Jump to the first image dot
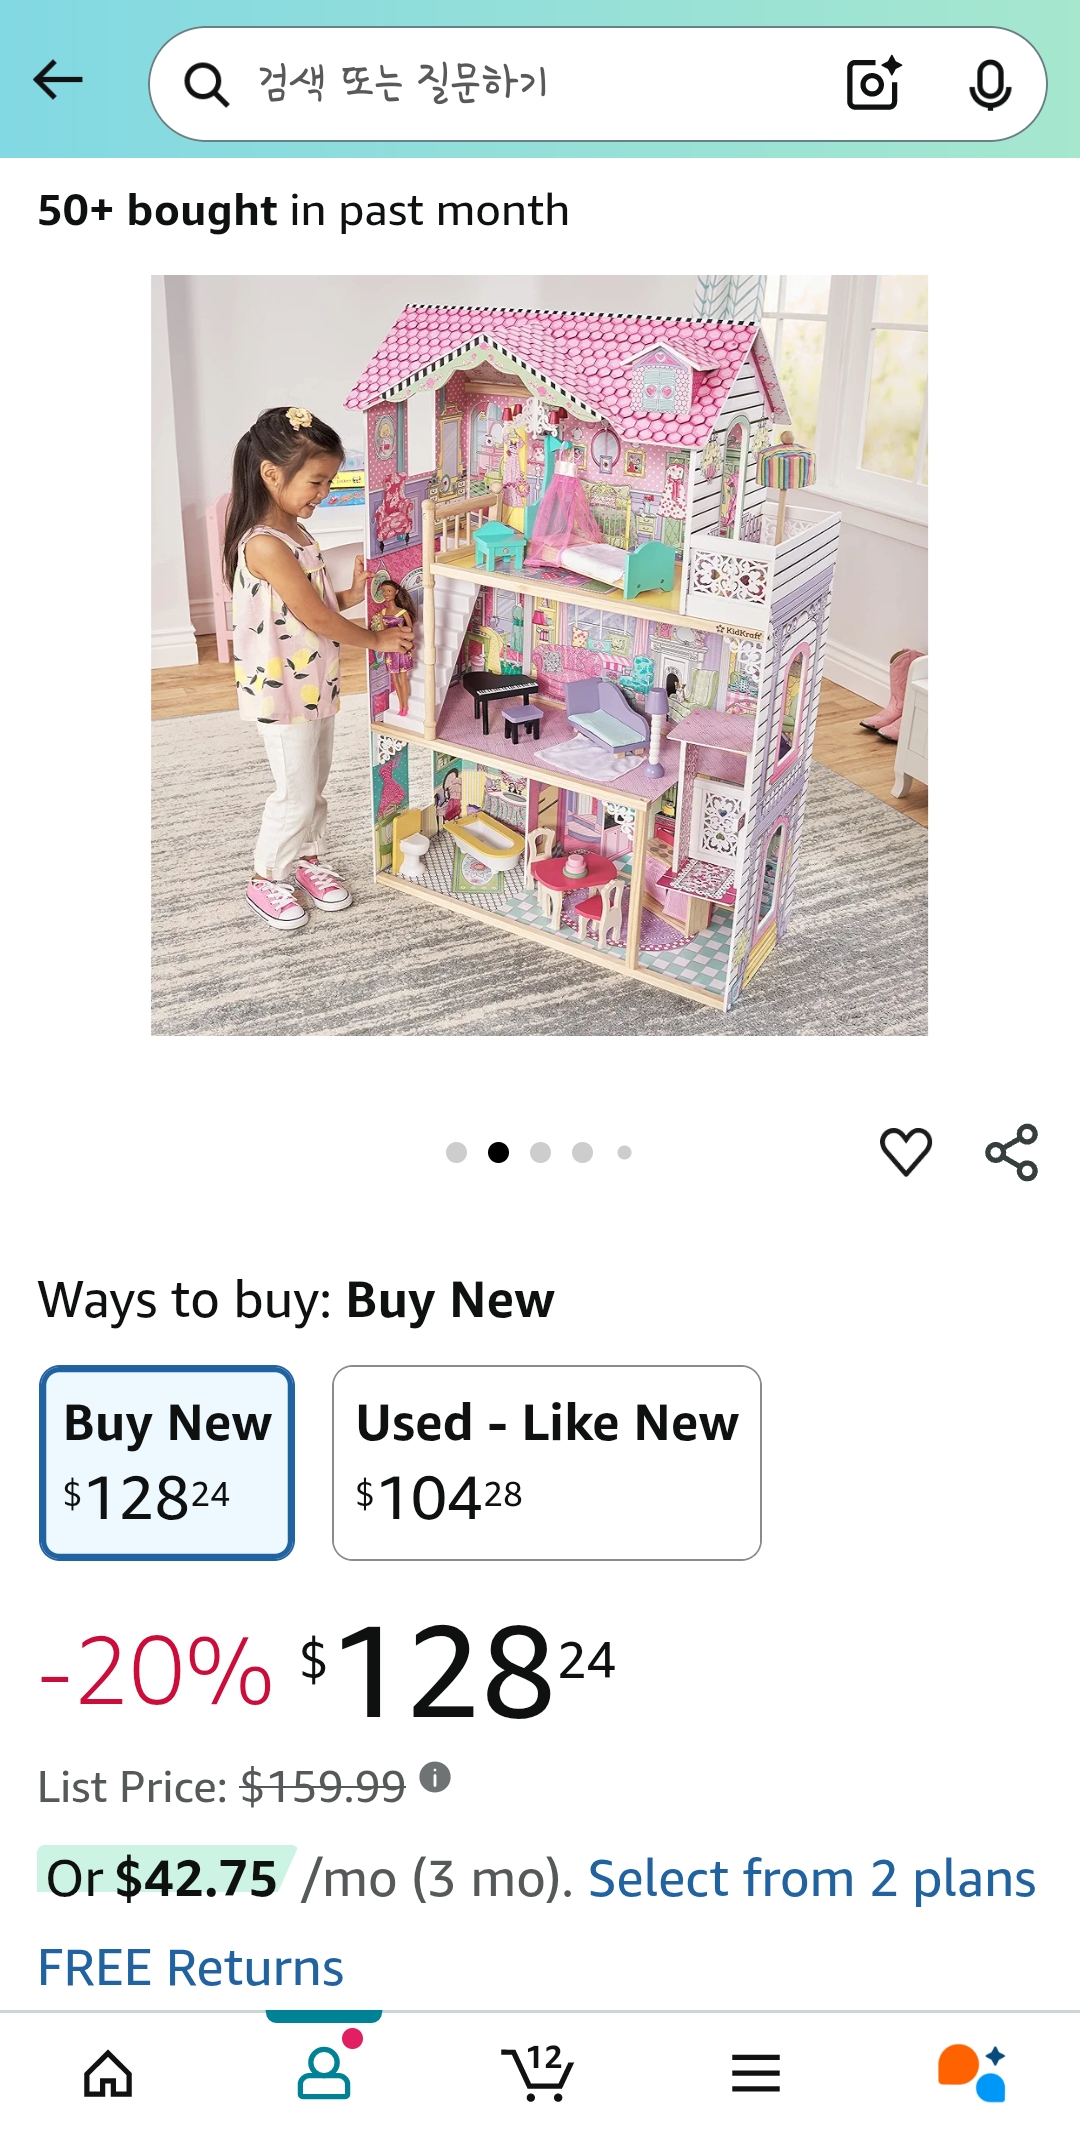The height and width of the screenshot is (2136, 1080). coord(457,1153)
